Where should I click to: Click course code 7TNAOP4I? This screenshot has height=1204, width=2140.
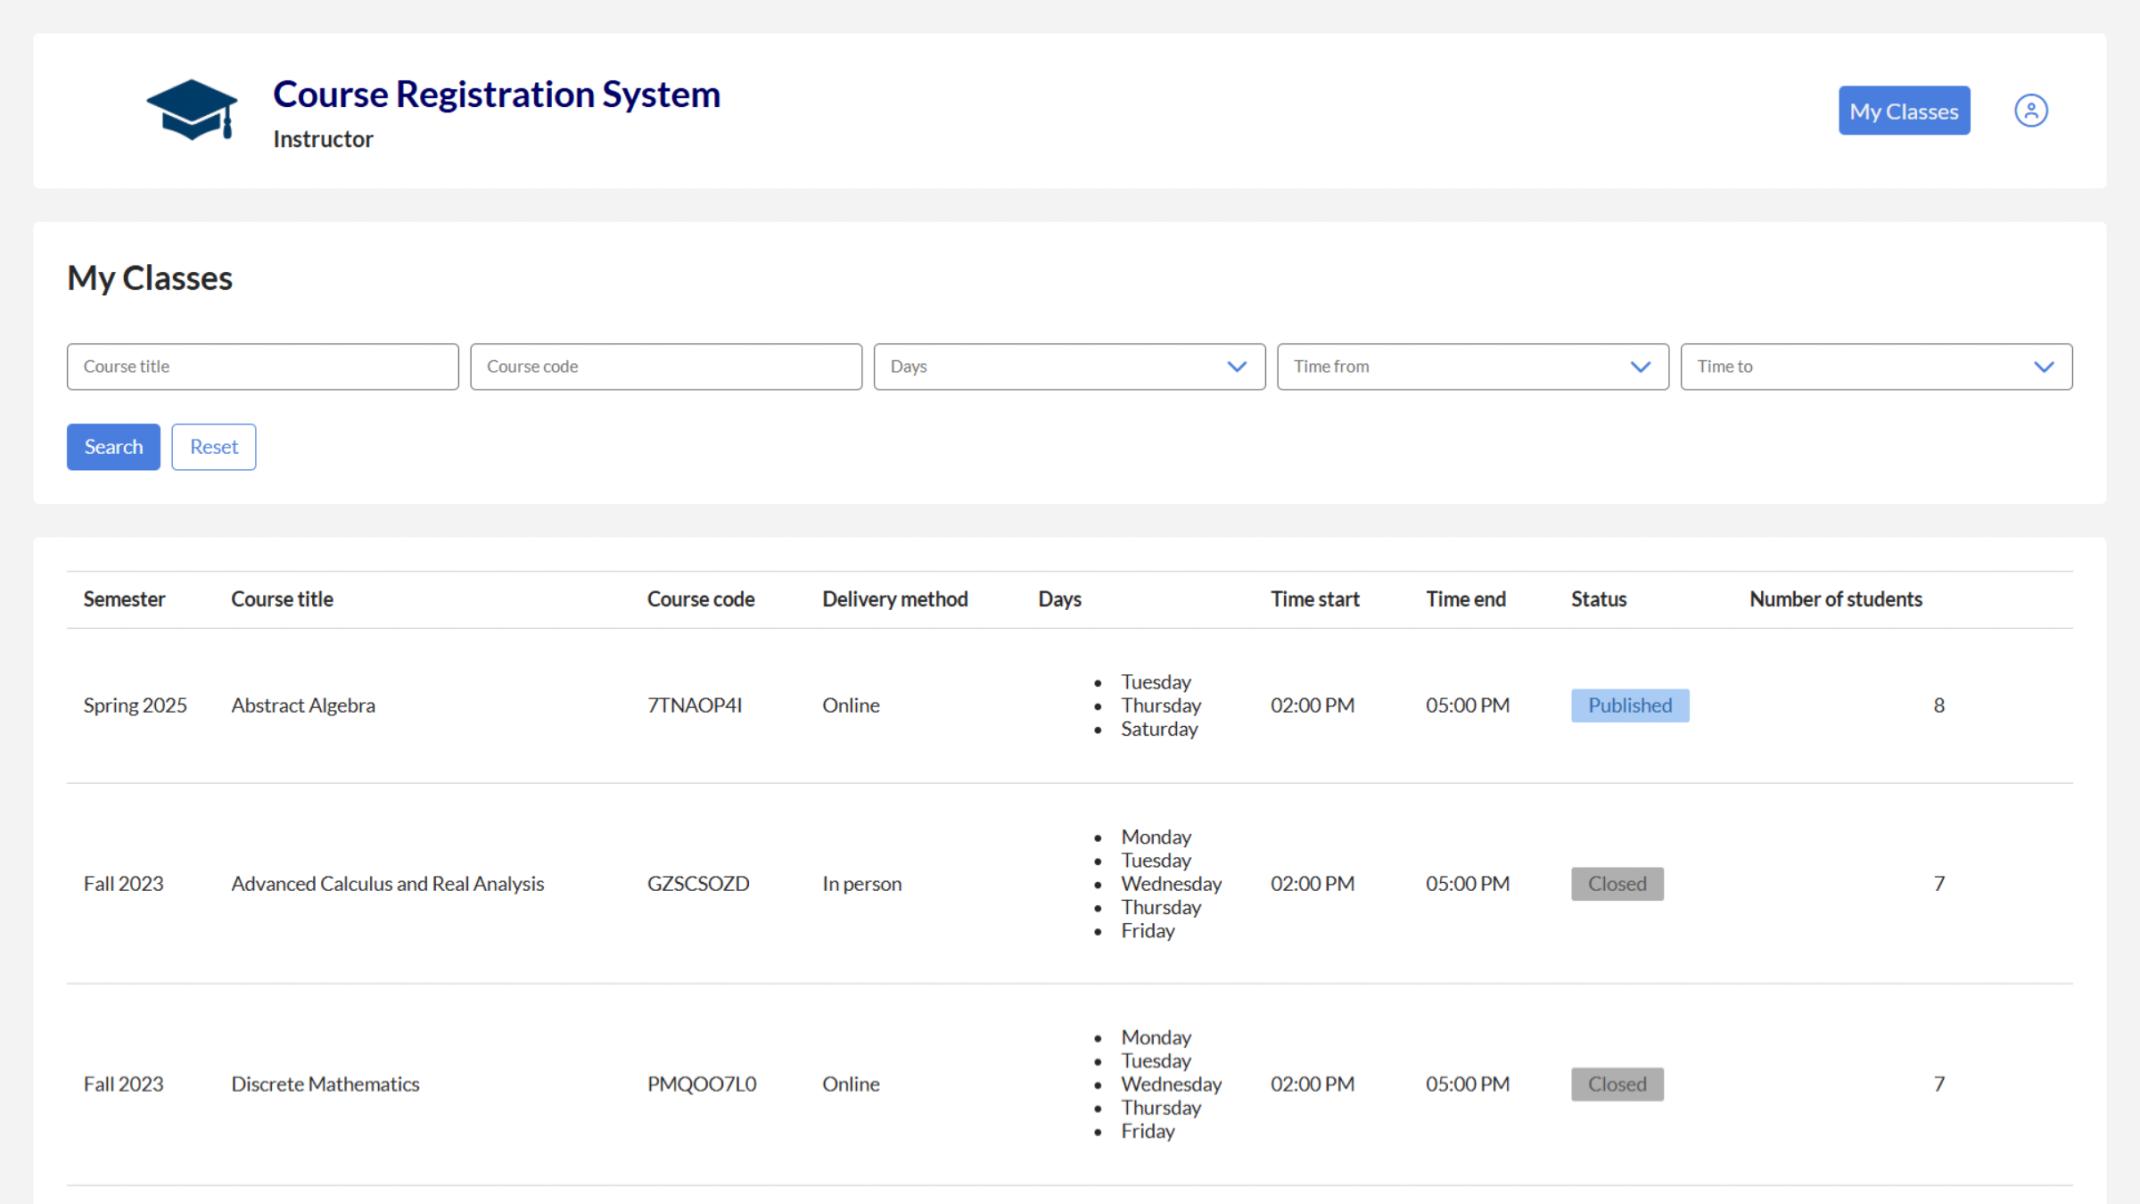tap(694, 705)
